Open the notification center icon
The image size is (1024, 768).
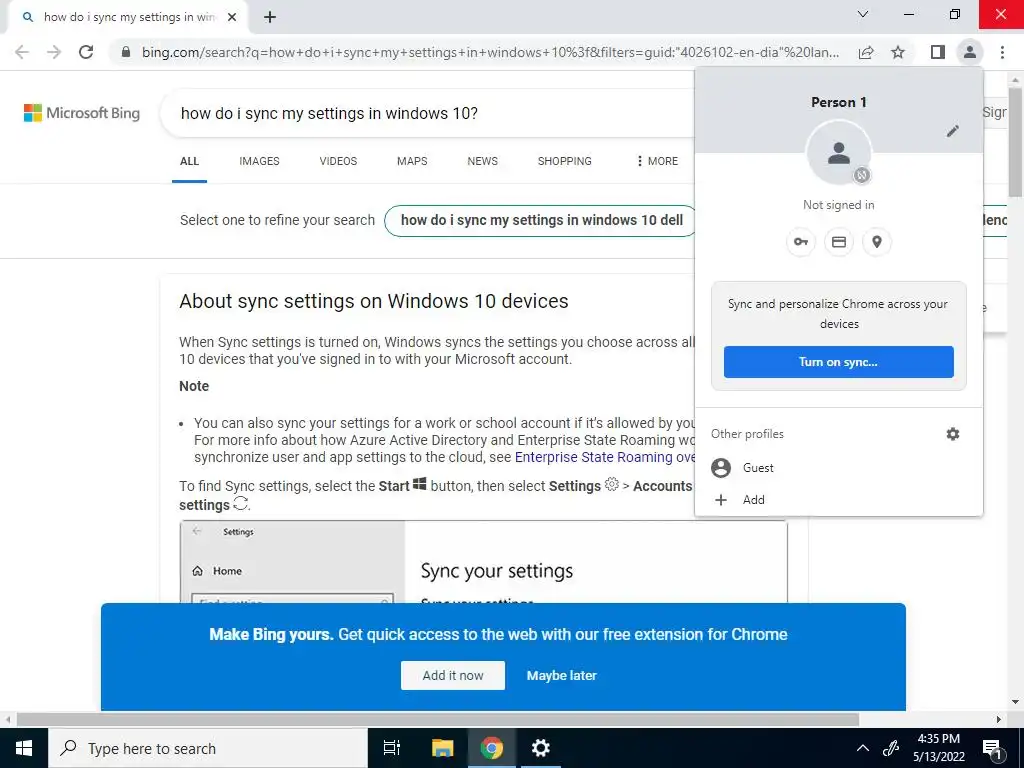point(992,748)
